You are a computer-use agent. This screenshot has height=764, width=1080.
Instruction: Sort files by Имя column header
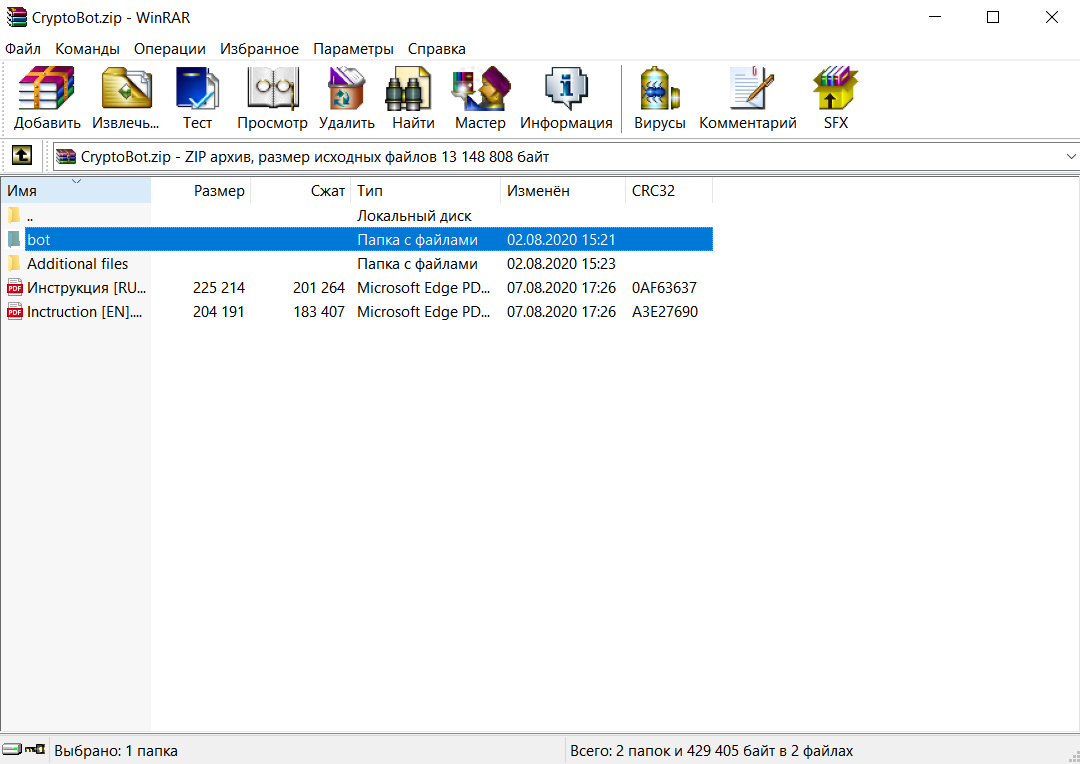(x=76, y=191)
